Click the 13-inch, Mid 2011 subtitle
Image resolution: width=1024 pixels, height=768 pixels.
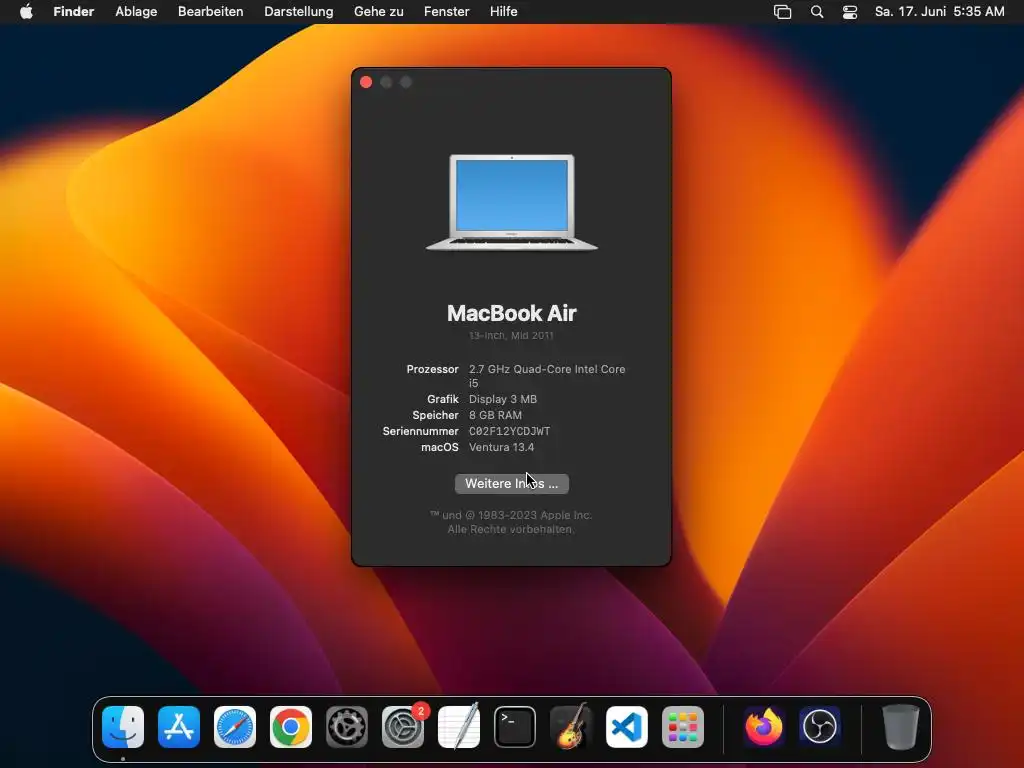511,336
